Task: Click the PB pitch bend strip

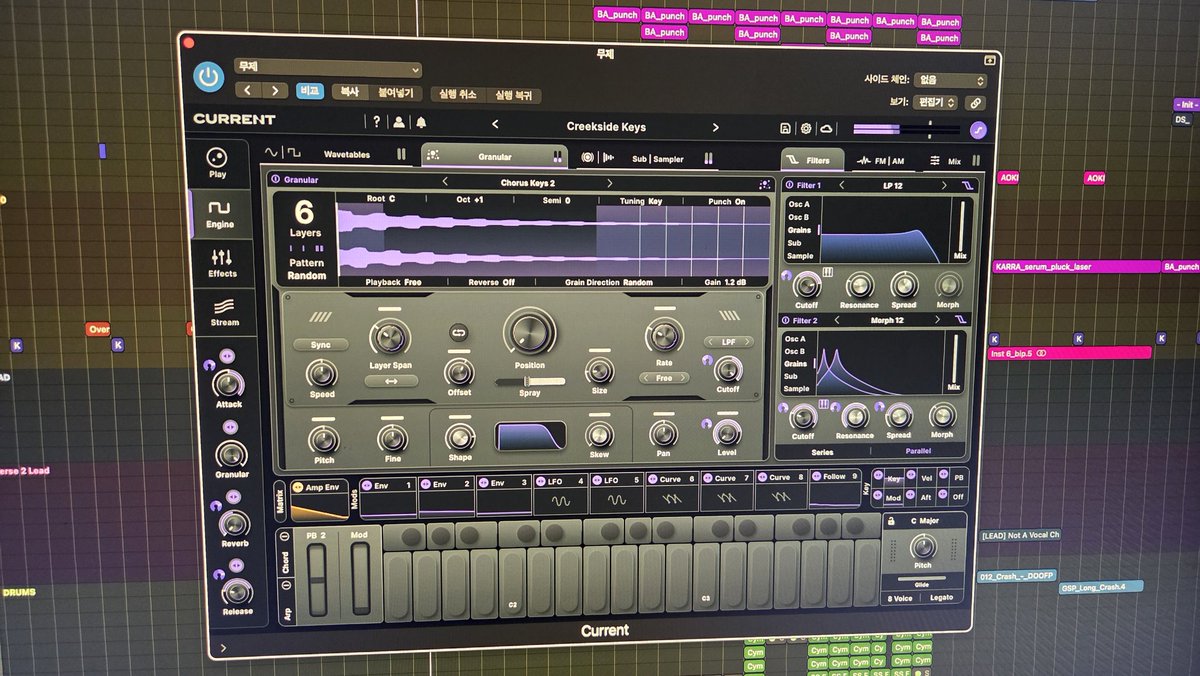Action: tap(315, 580)
